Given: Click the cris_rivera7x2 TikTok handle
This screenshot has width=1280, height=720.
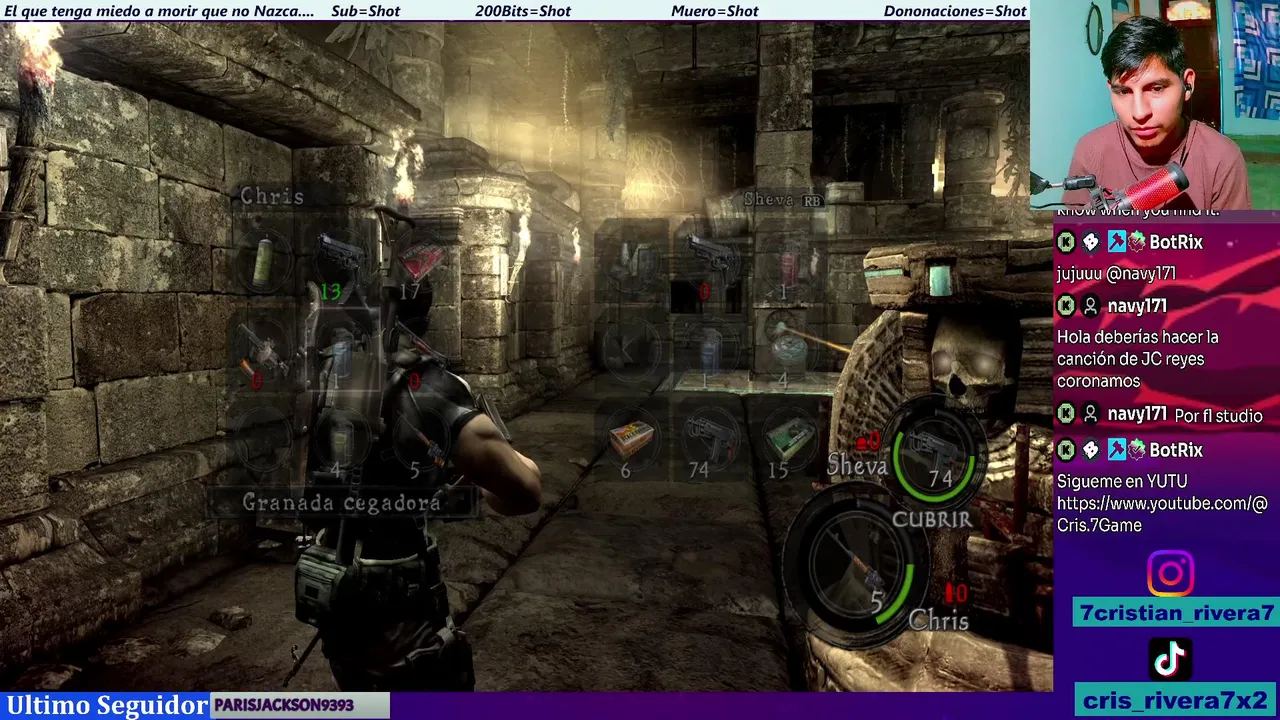Looking at the screenshot, I should coord(1175,701).
